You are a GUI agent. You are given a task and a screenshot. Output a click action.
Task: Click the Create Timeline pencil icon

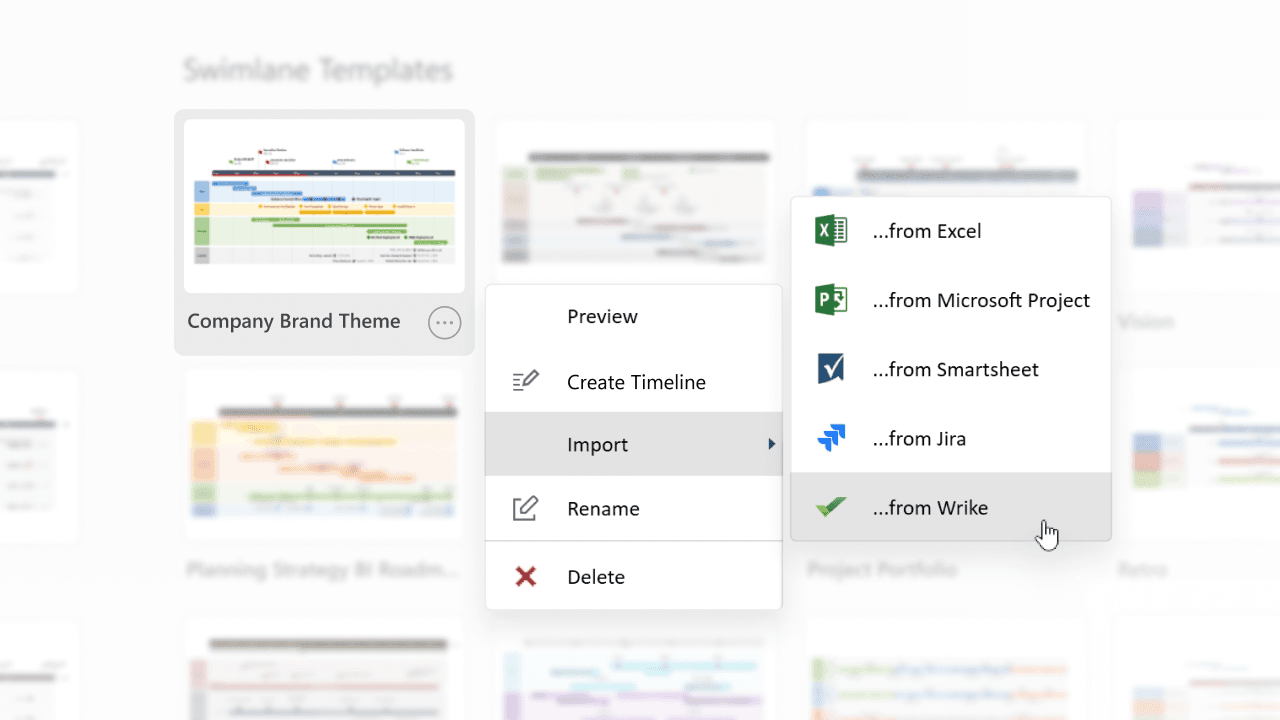[525, 381]
